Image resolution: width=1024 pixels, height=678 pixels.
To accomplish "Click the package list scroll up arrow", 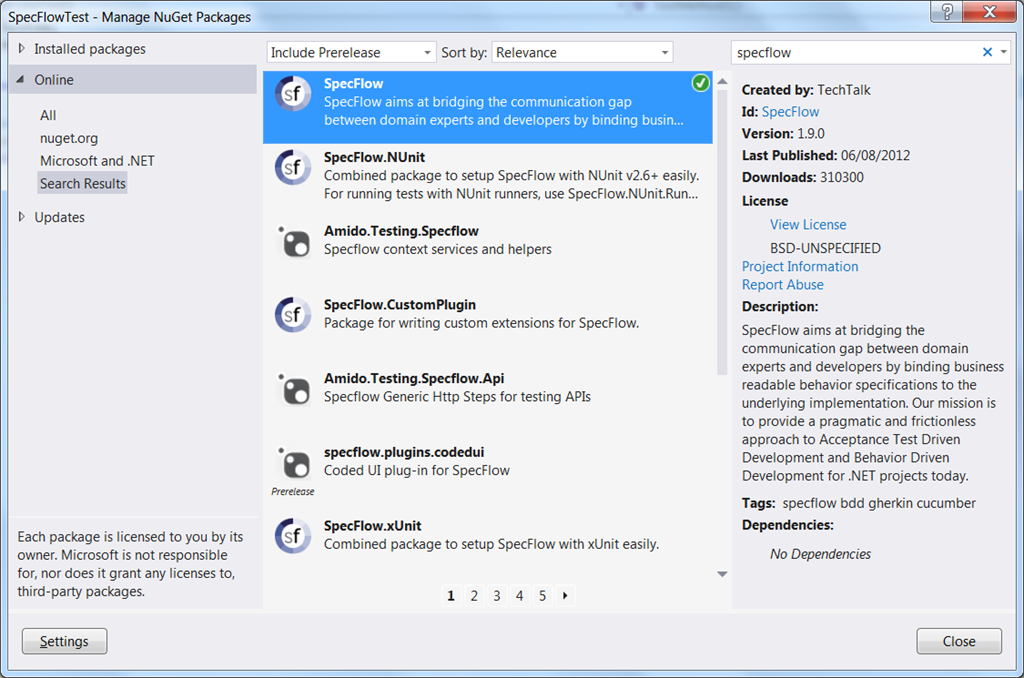I will (x=722, y=82).
